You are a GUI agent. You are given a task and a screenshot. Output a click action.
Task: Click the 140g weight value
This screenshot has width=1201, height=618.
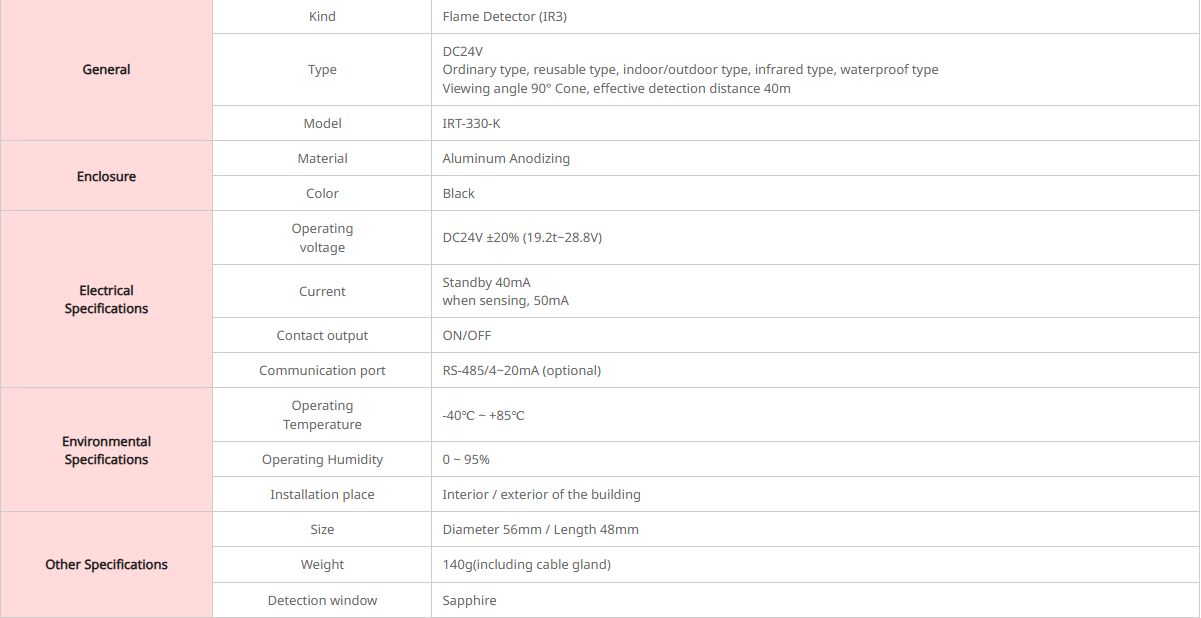coord(526,565)
